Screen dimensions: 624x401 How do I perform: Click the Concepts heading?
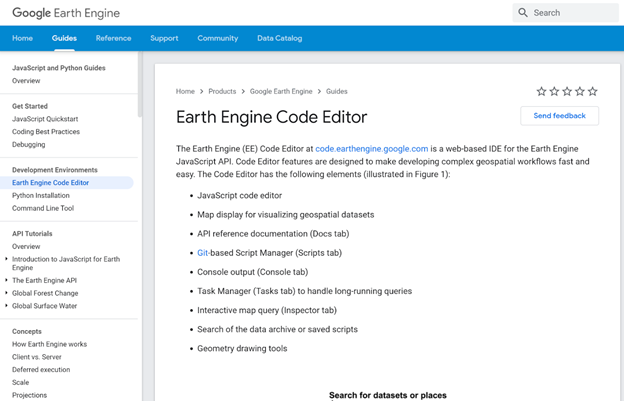point(27,331)
